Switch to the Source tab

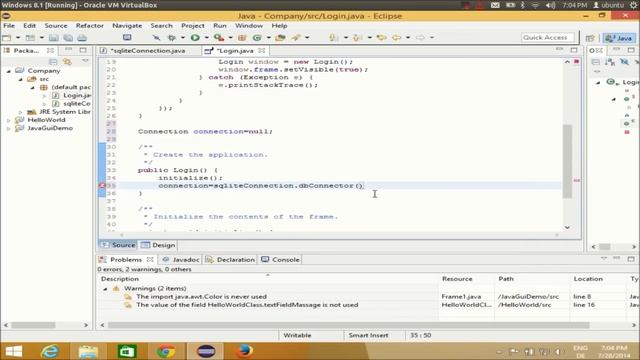click(118, 245)
